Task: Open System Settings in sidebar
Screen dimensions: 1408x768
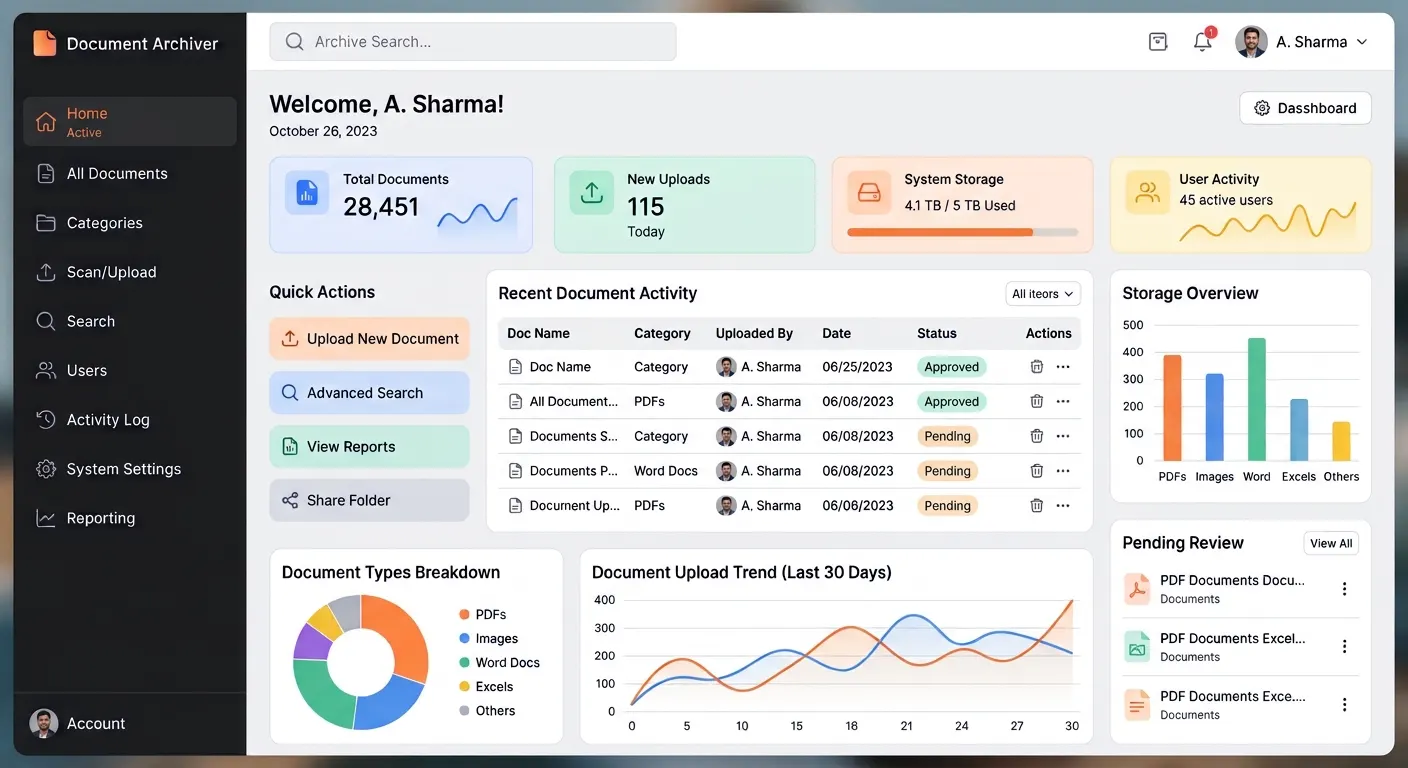Action: tap(130, 469)
